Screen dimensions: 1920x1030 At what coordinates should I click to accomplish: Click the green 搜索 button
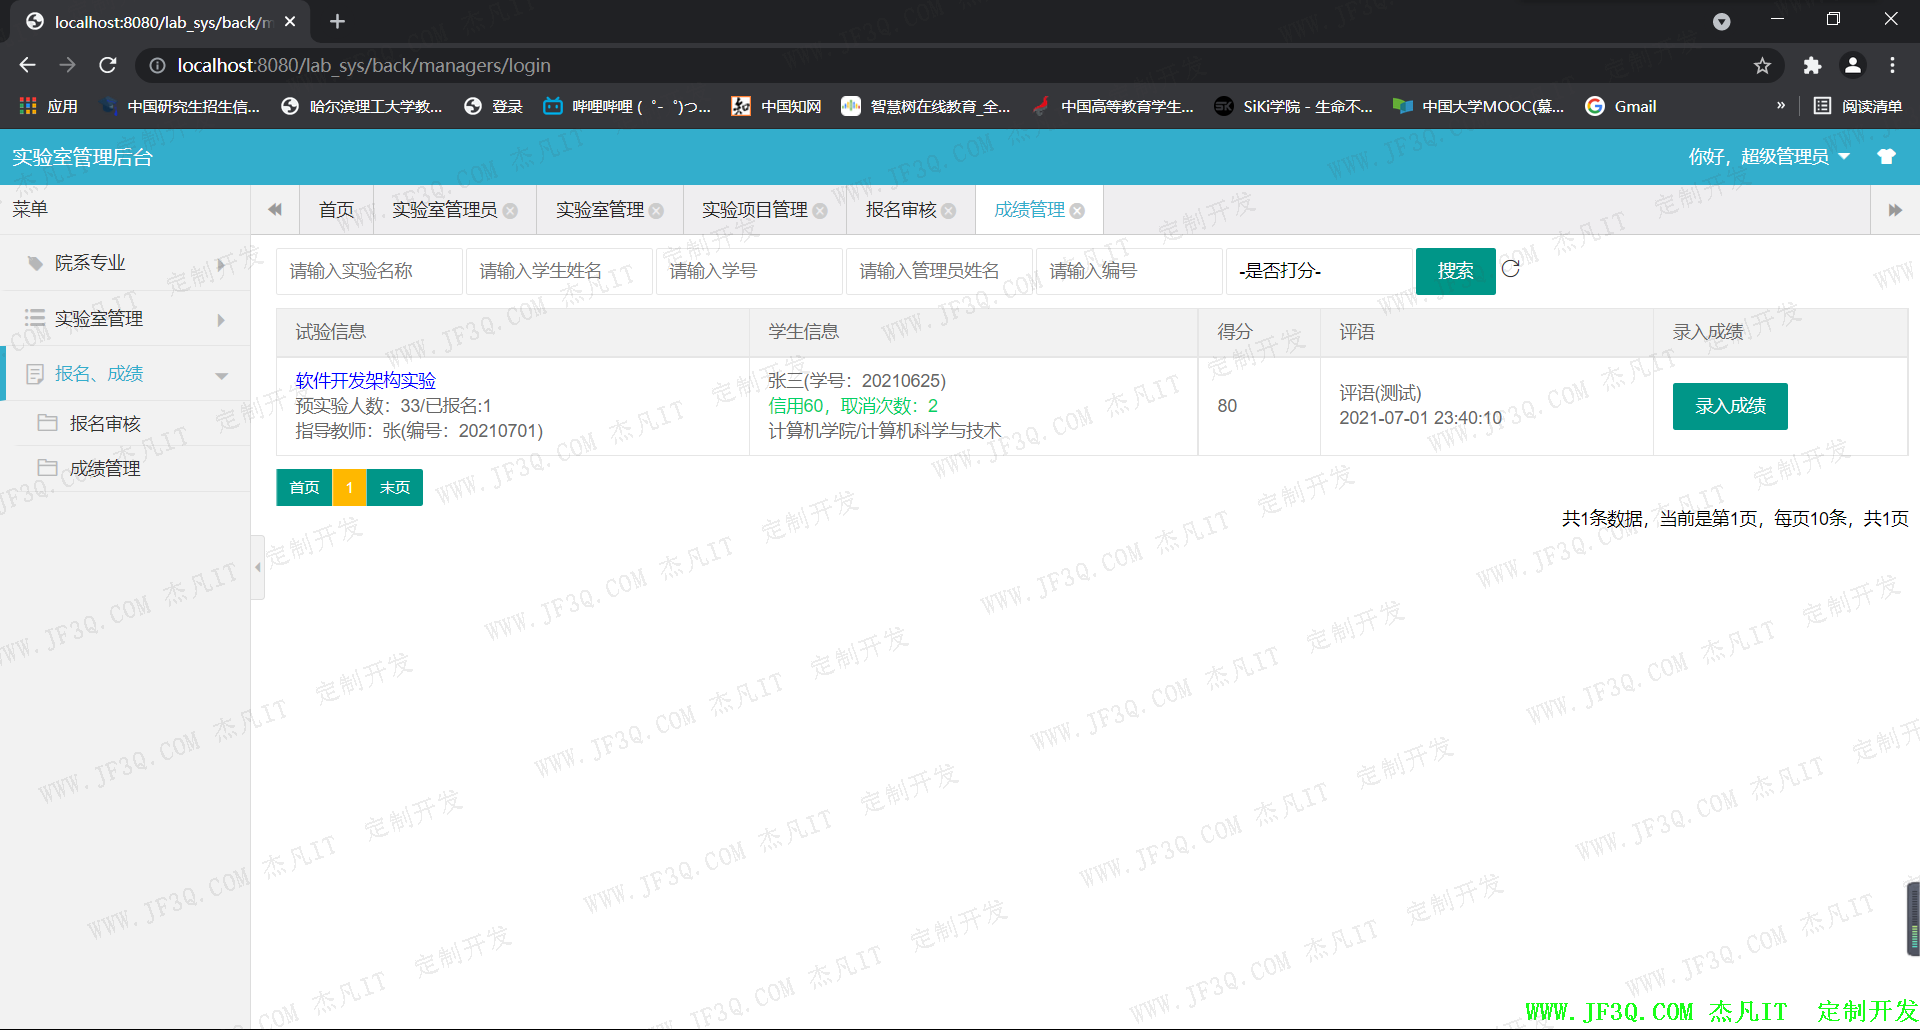(x=1455, y=271)
